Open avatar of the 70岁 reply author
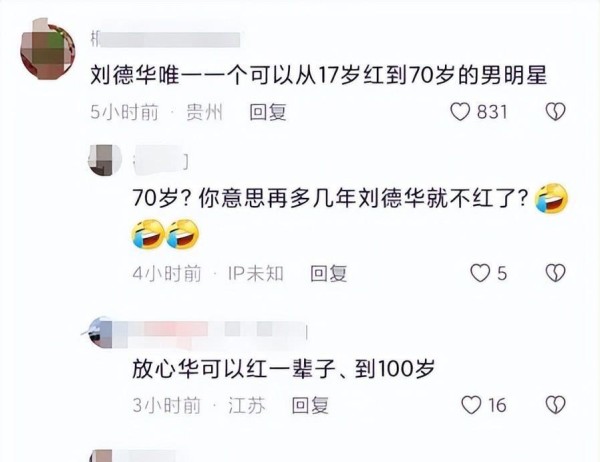 (x=105, y=160)
